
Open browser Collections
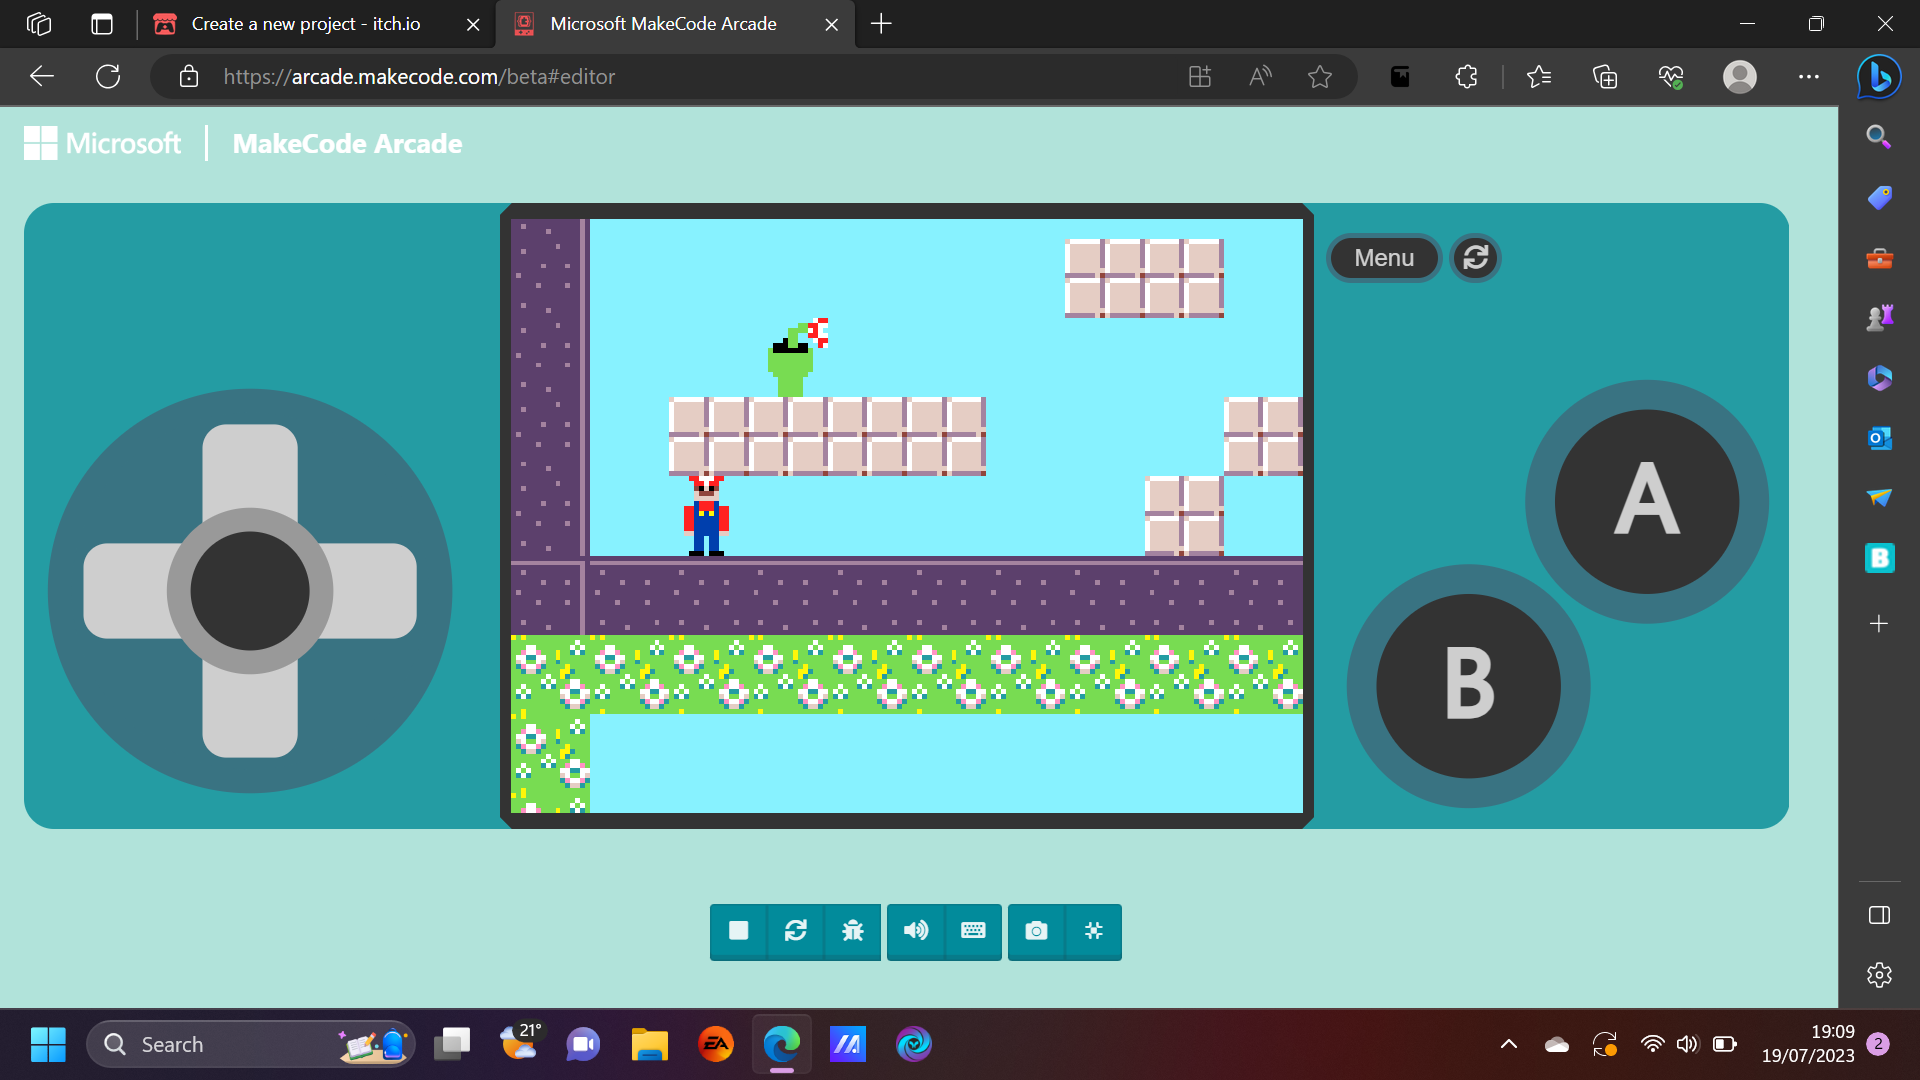[x=1605, y=76]
